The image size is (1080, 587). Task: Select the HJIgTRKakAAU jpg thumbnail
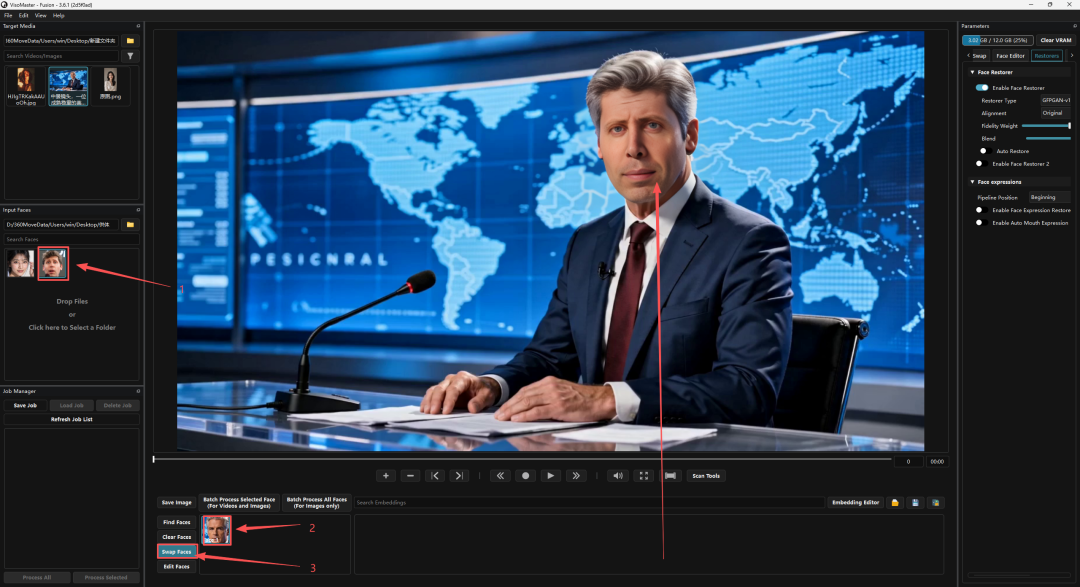coord(25,86)
